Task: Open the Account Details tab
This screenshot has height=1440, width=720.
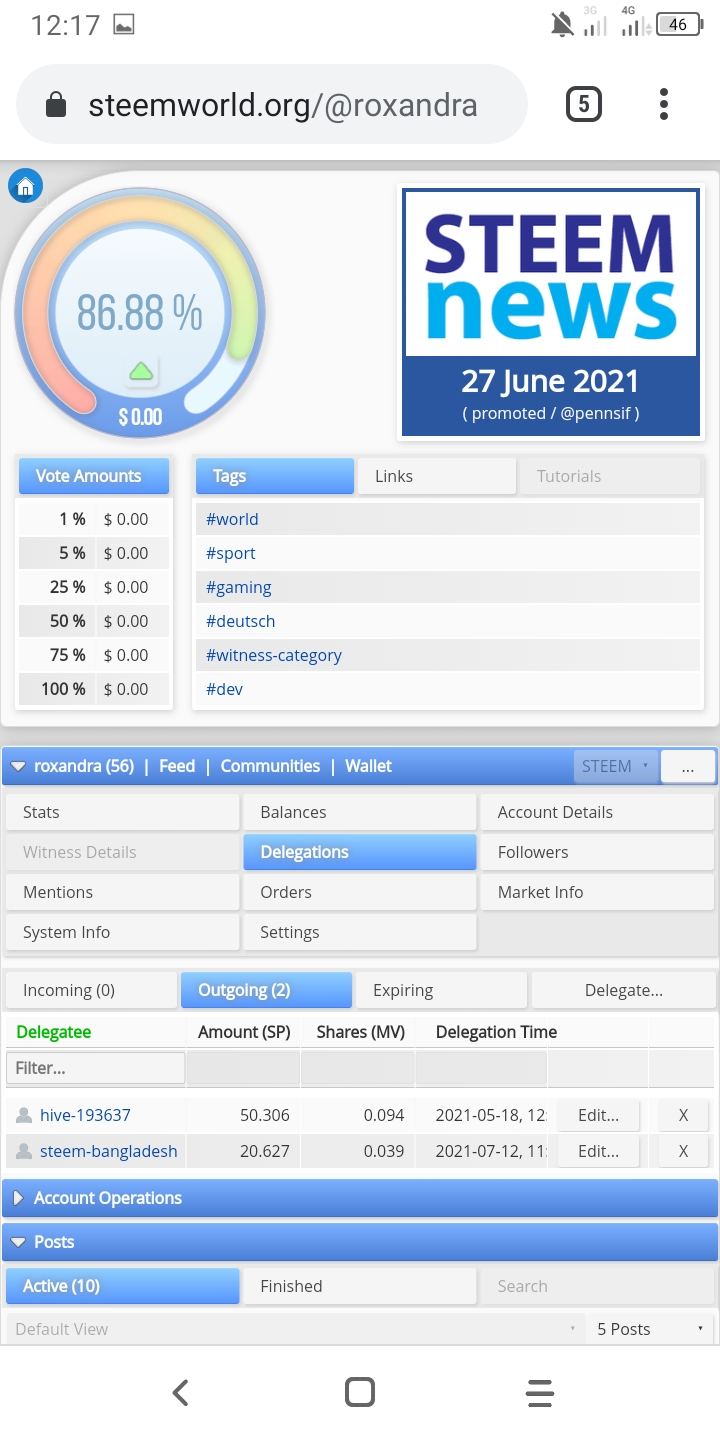Action: pyautogui.click(x=597, y=812)
